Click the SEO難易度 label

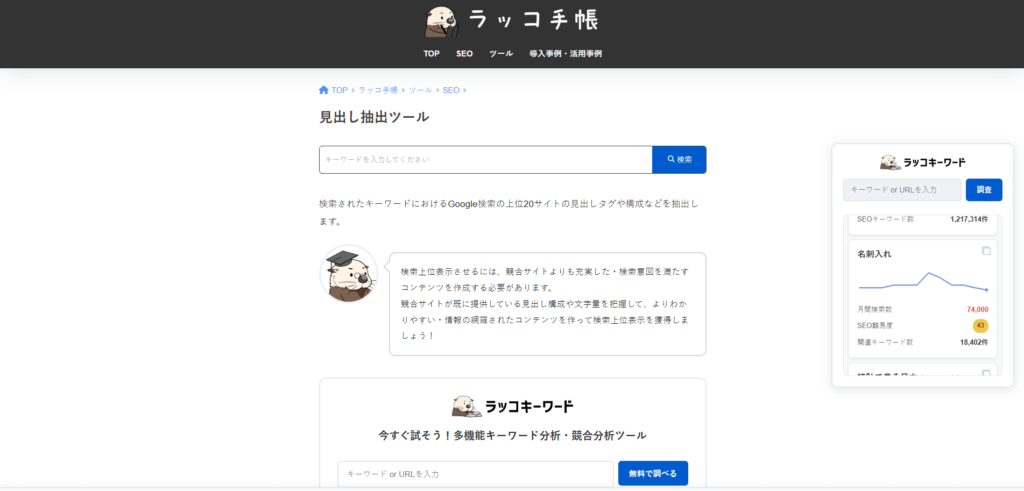(x=874, y=325)
